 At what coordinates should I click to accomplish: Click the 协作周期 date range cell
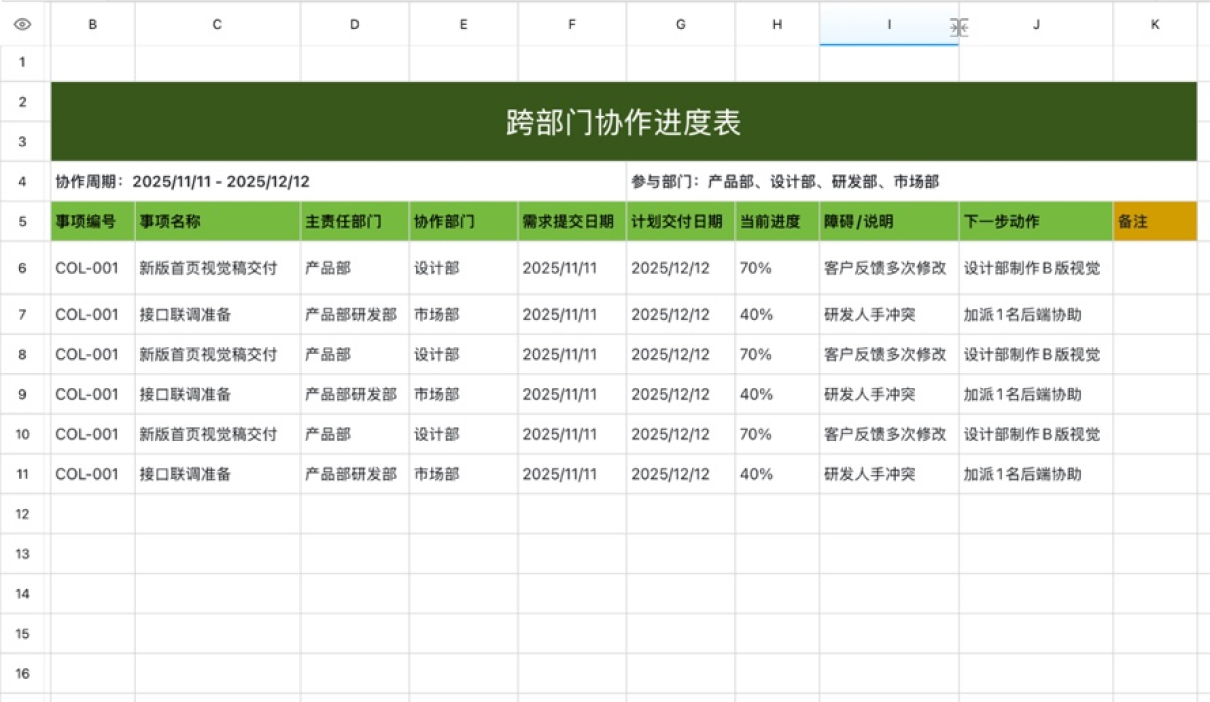pos(338,182)
